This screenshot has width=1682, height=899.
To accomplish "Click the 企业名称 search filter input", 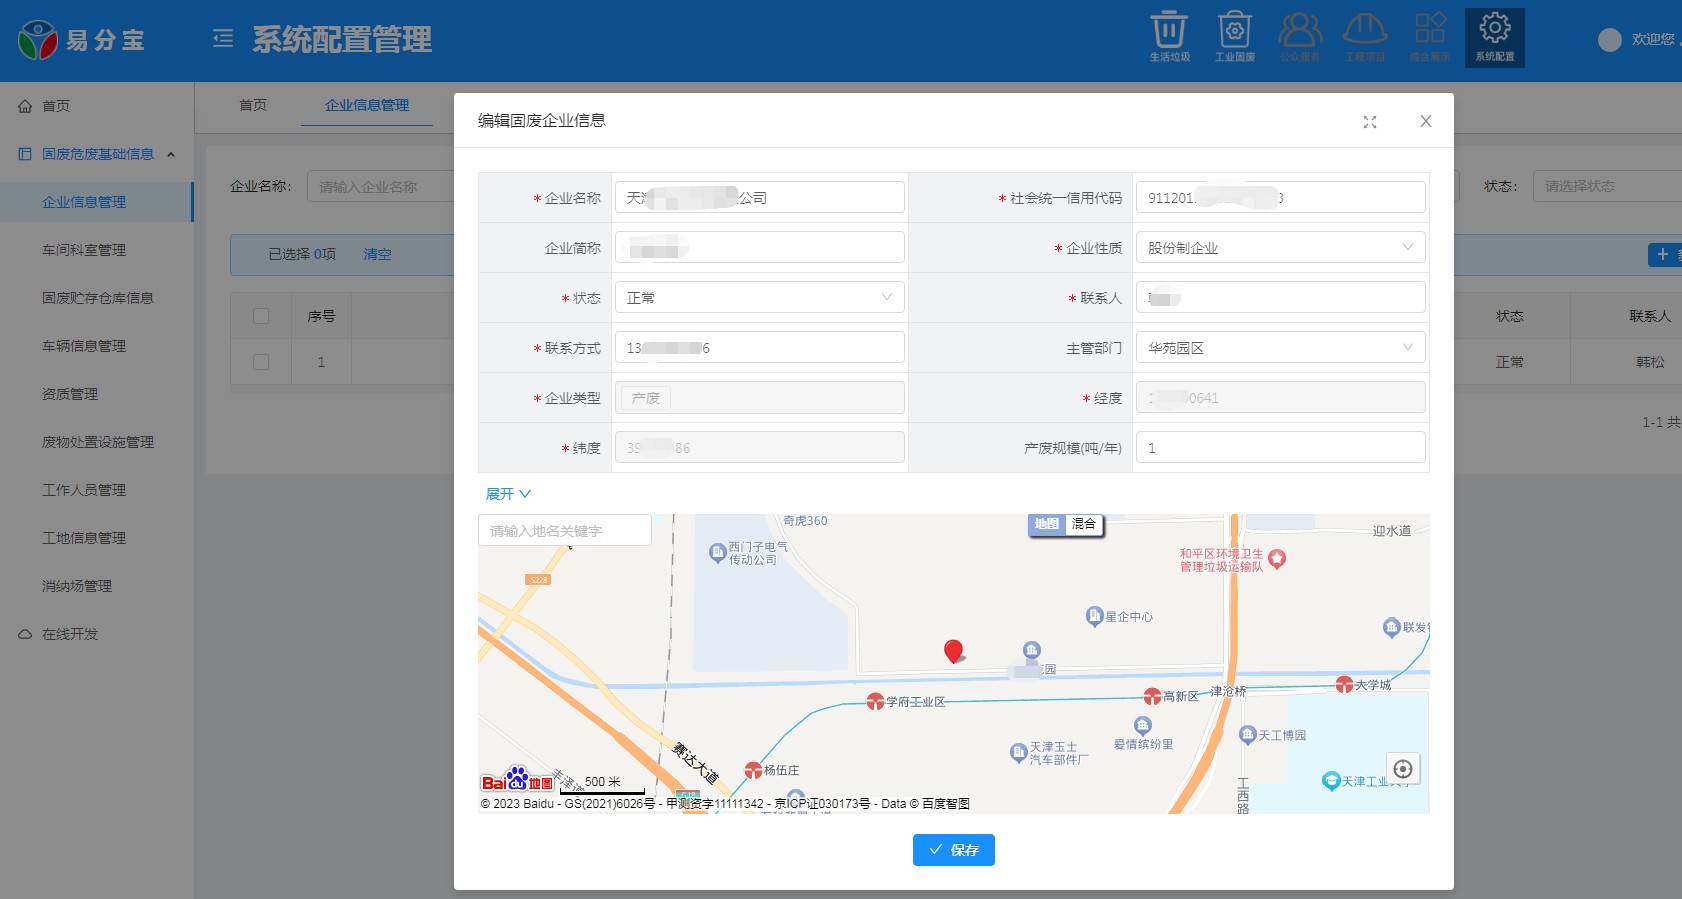I will pos(380,186).
